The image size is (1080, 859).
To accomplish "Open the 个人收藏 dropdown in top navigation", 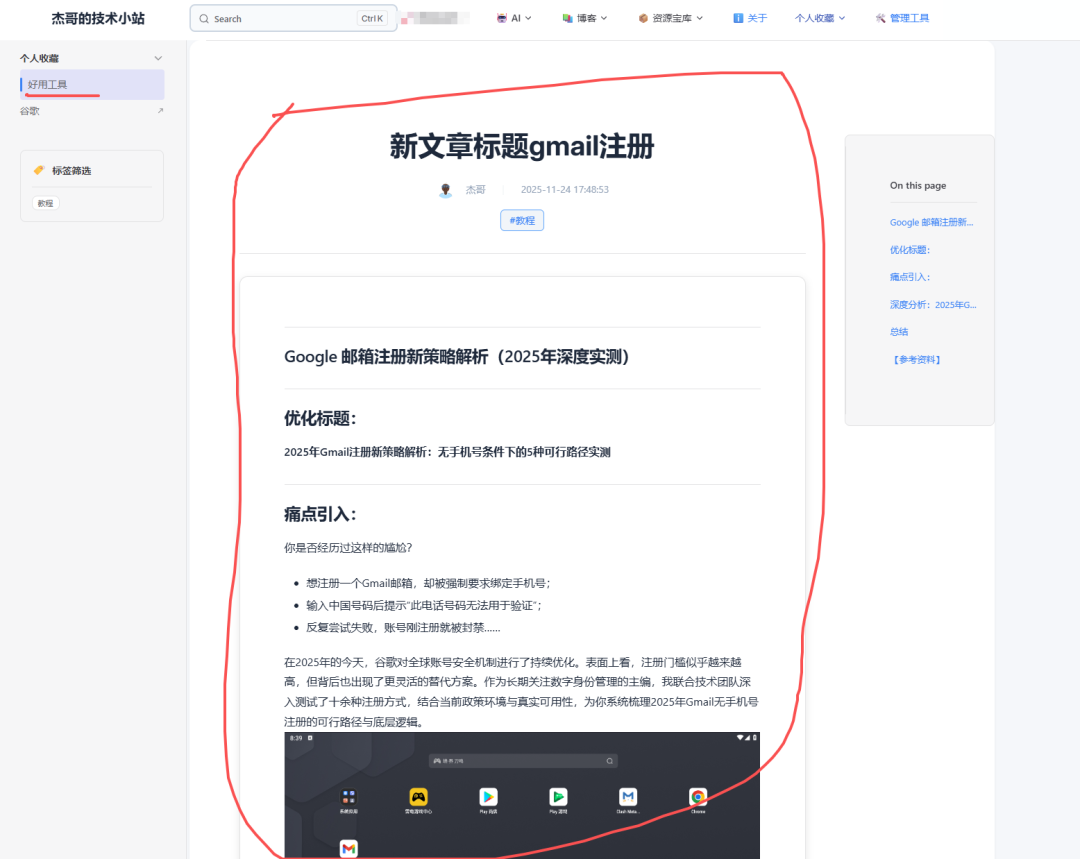I will [x=819, y=17].
